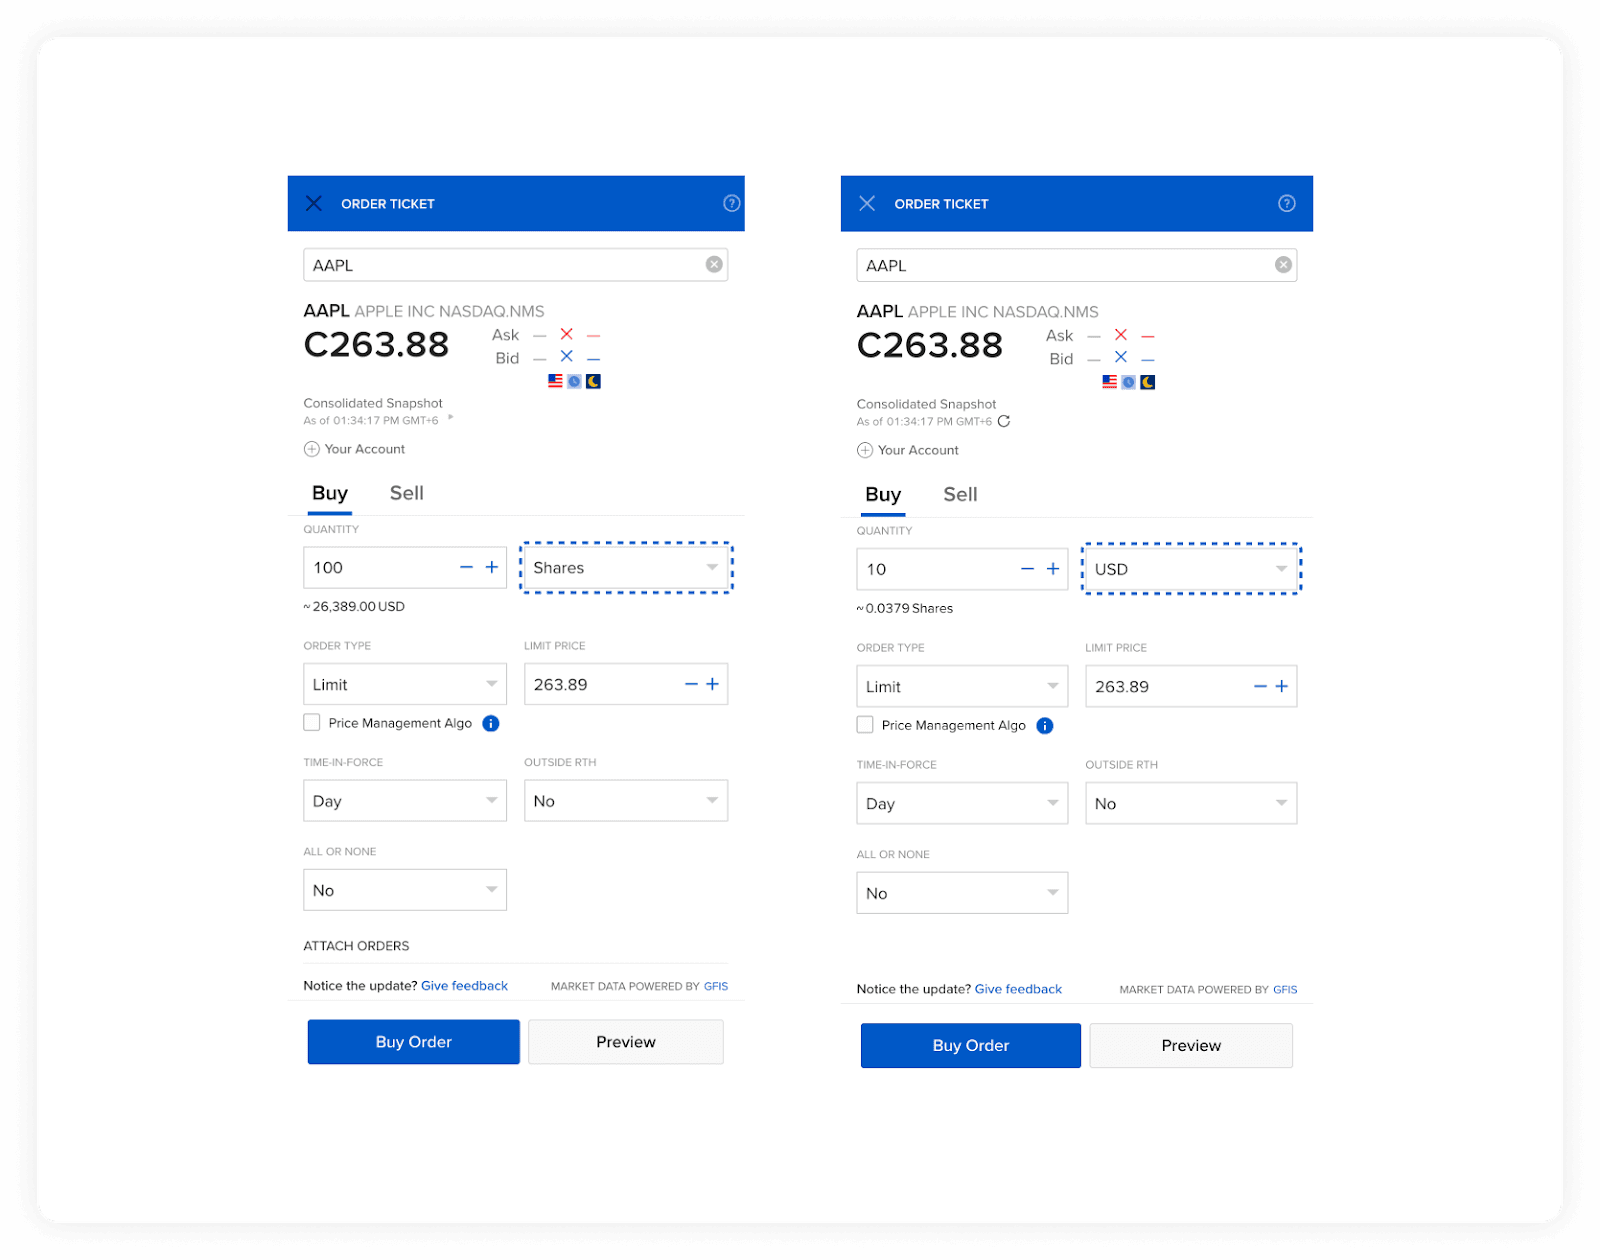Click Buy Order in left ticket
1600x1260 pixels.
414,1042
